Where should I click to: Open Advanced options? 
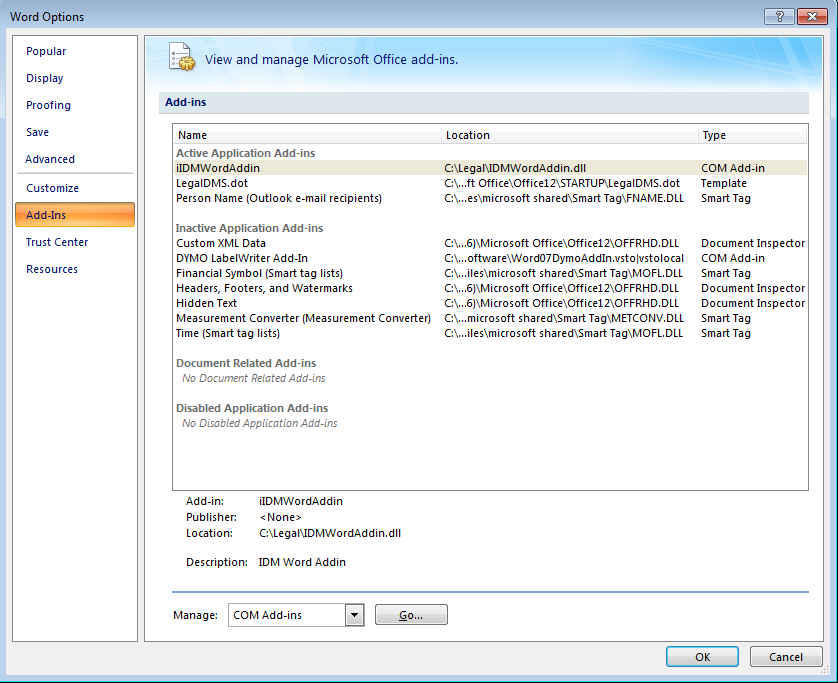[x=50, y=159]
